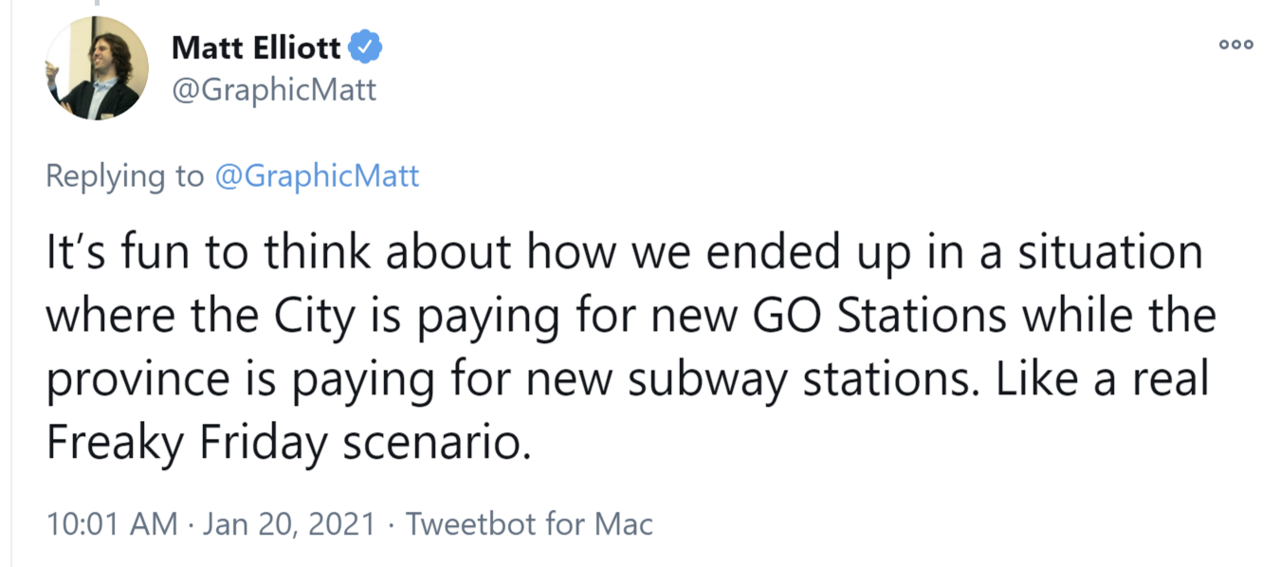Click the Tweetbot for Mac source link
This screenshot has height=567, width=1280.
click(x=529, y=523)
